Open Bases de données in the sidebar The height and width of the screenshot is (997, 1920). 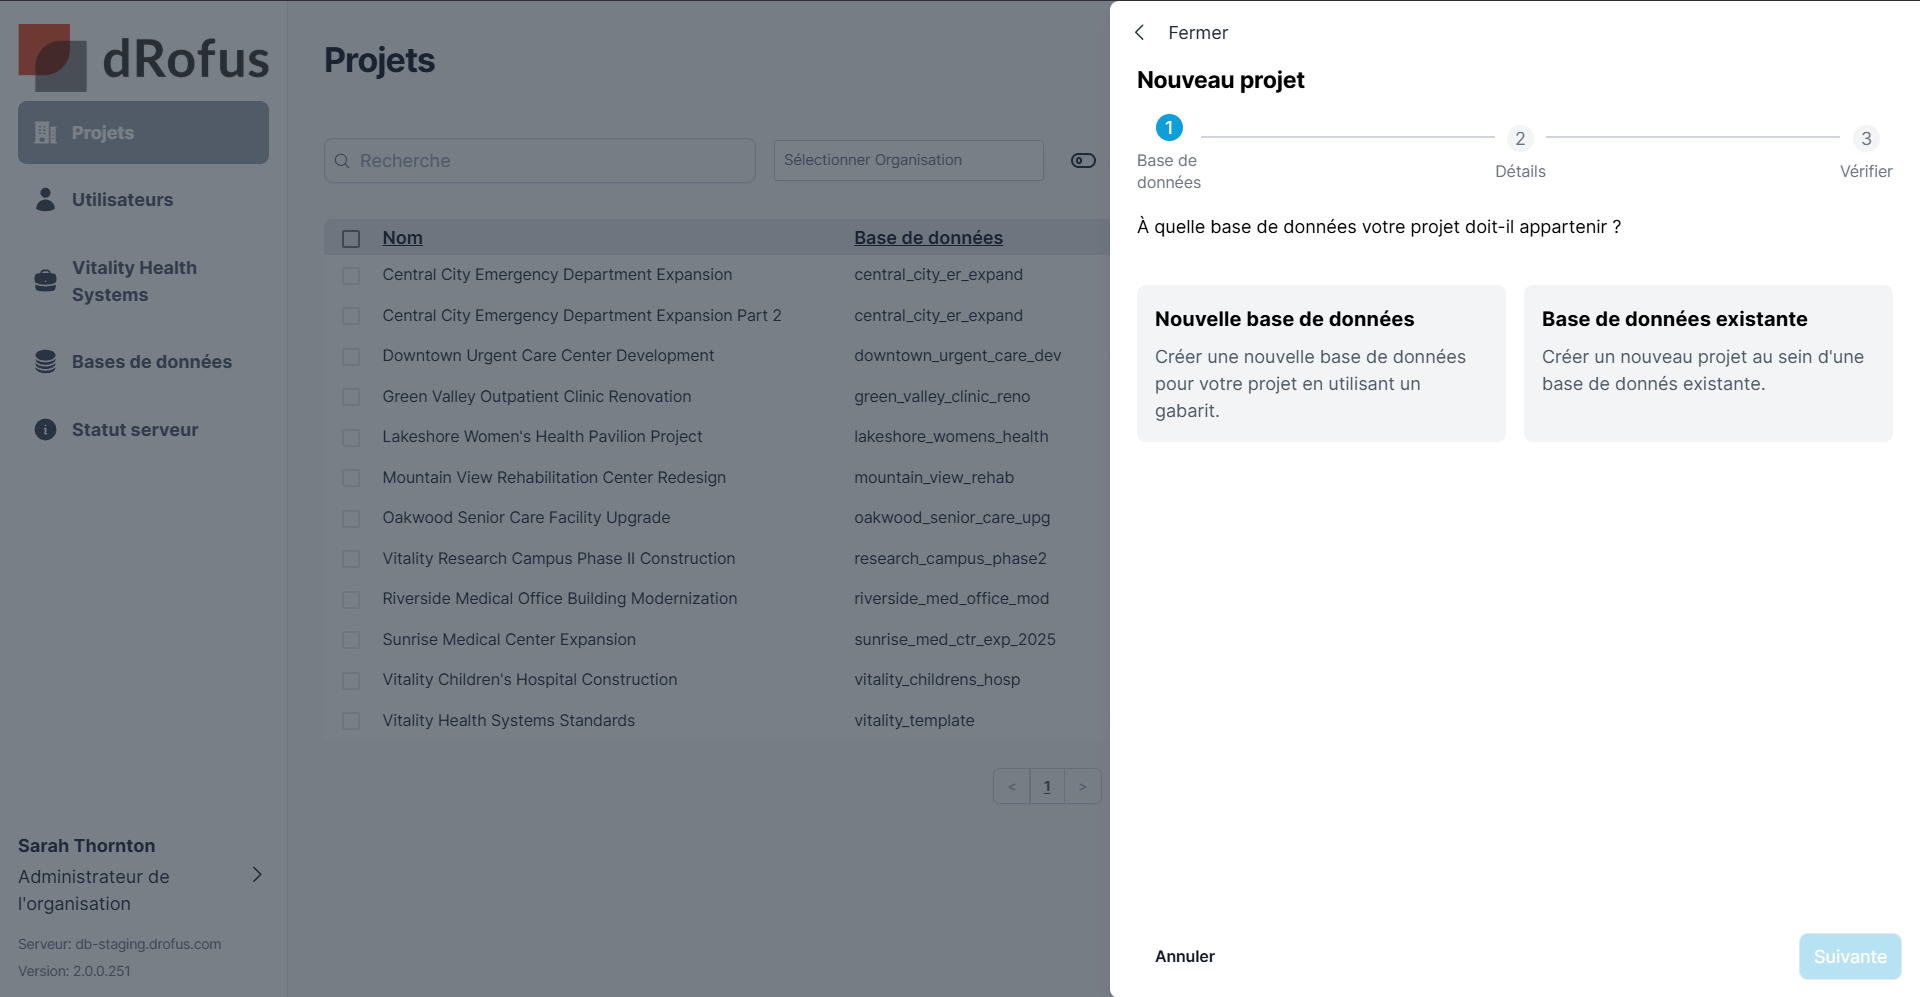click(151, 362)
